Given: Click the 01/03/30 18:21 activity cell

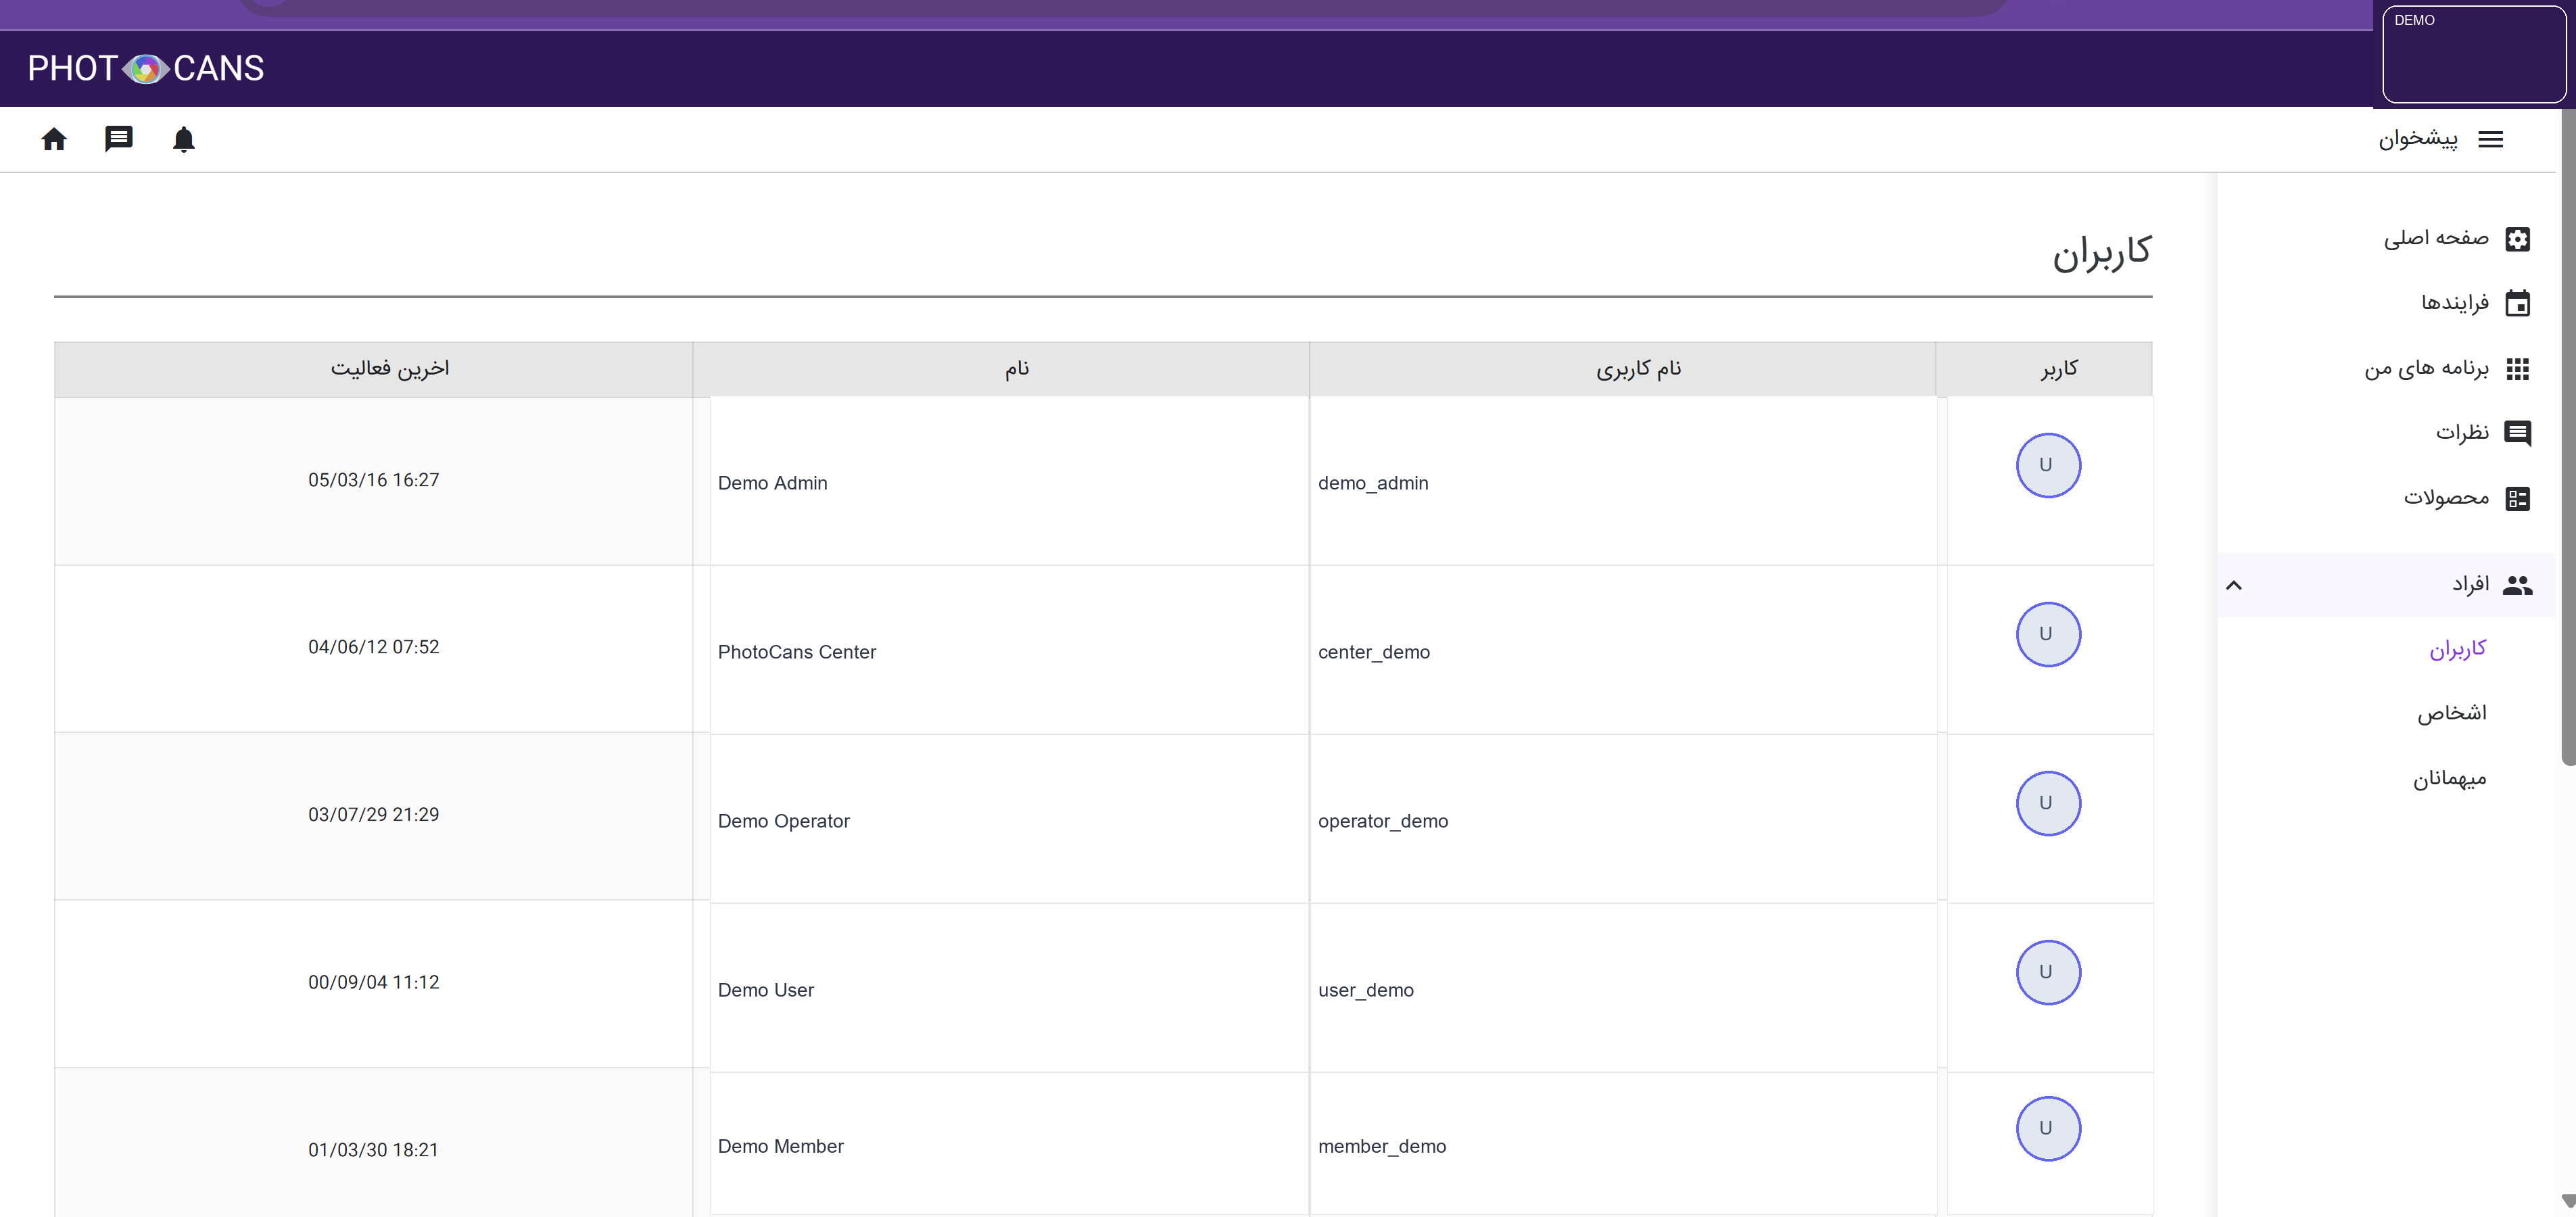Looking at the screenshot, I should 374,1142.
